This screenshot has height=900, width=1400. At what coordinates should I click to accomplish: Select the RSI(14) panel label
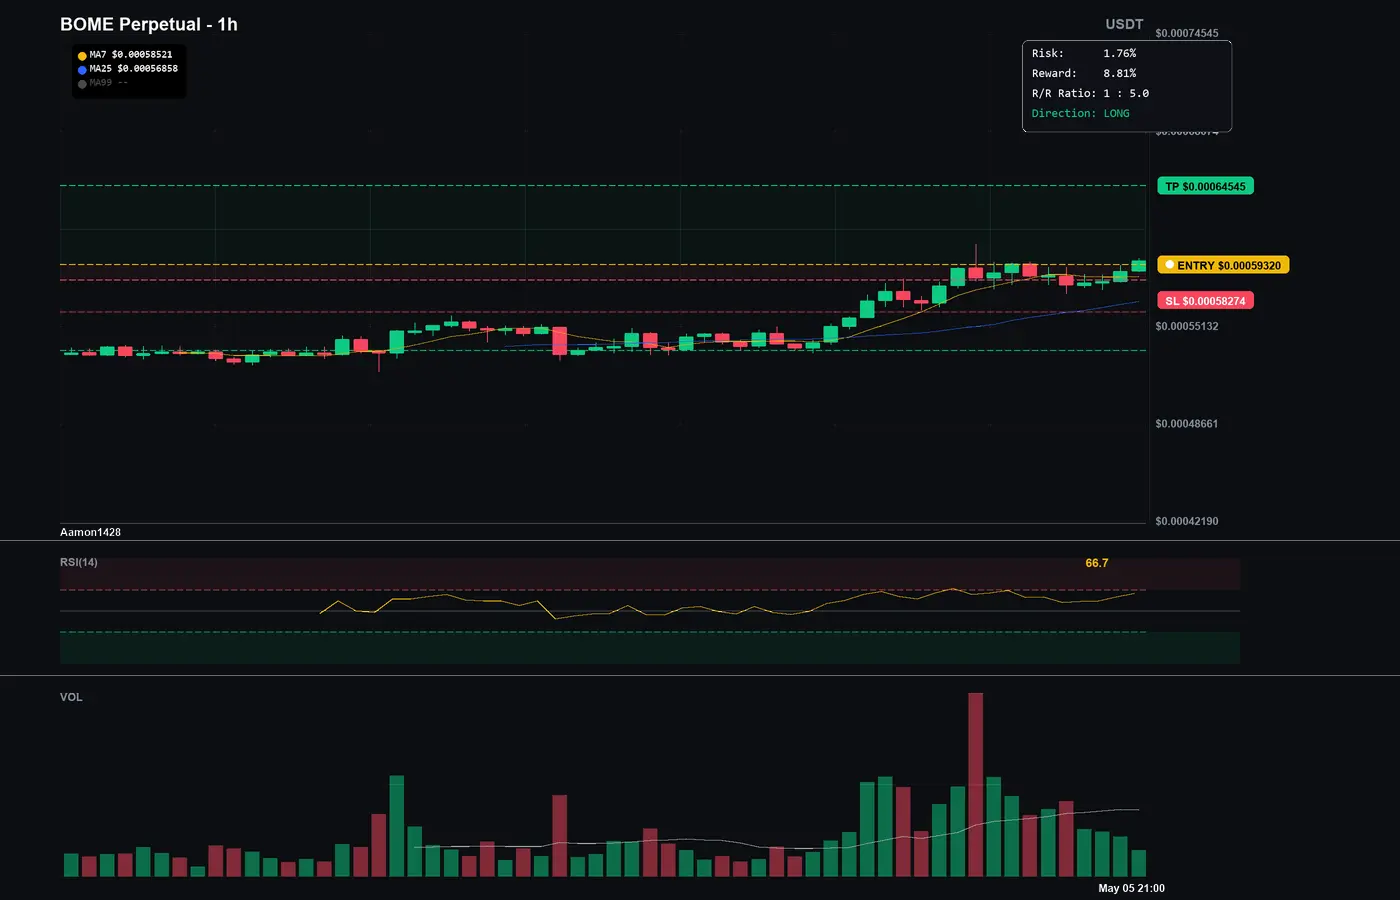point(79,562)
